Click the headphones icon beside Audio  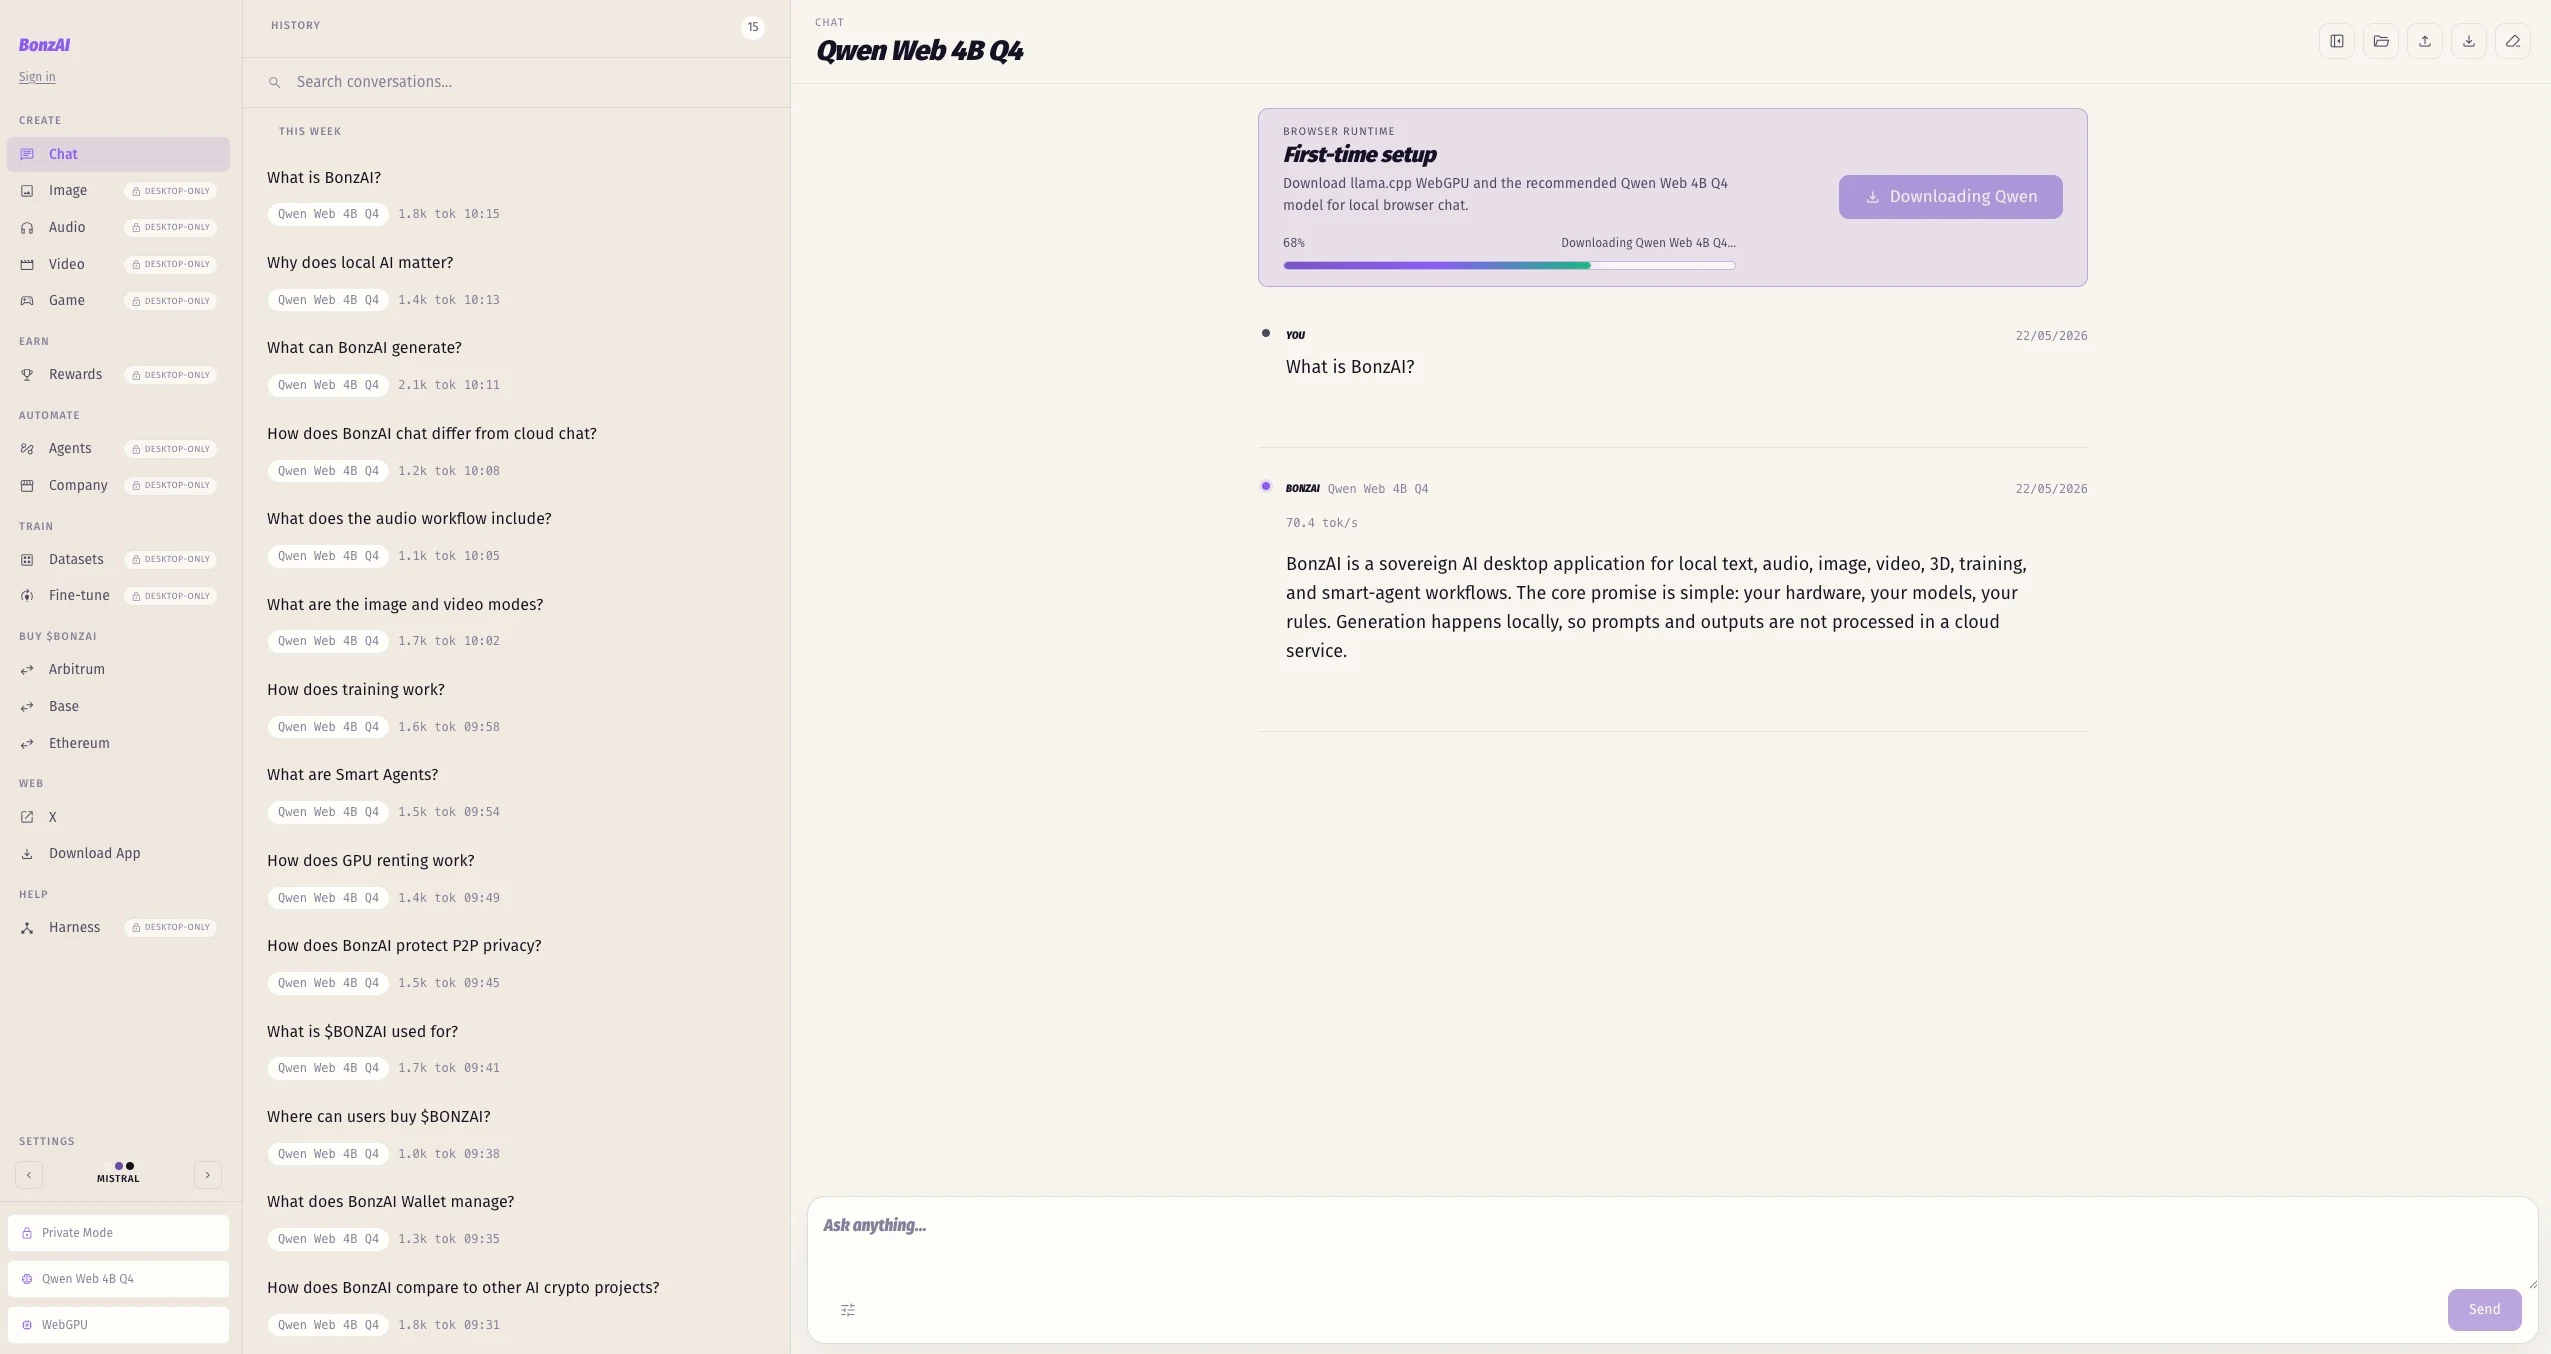27,228
